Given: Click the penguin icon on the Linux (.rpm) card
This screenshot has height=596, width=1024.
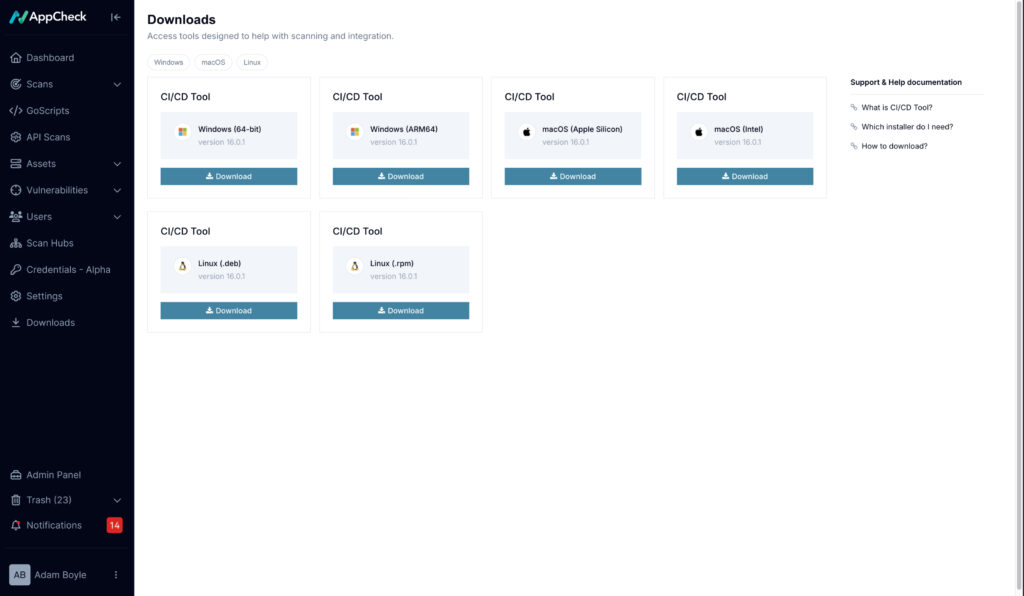Looking at the screenshot, I should 352,264.
